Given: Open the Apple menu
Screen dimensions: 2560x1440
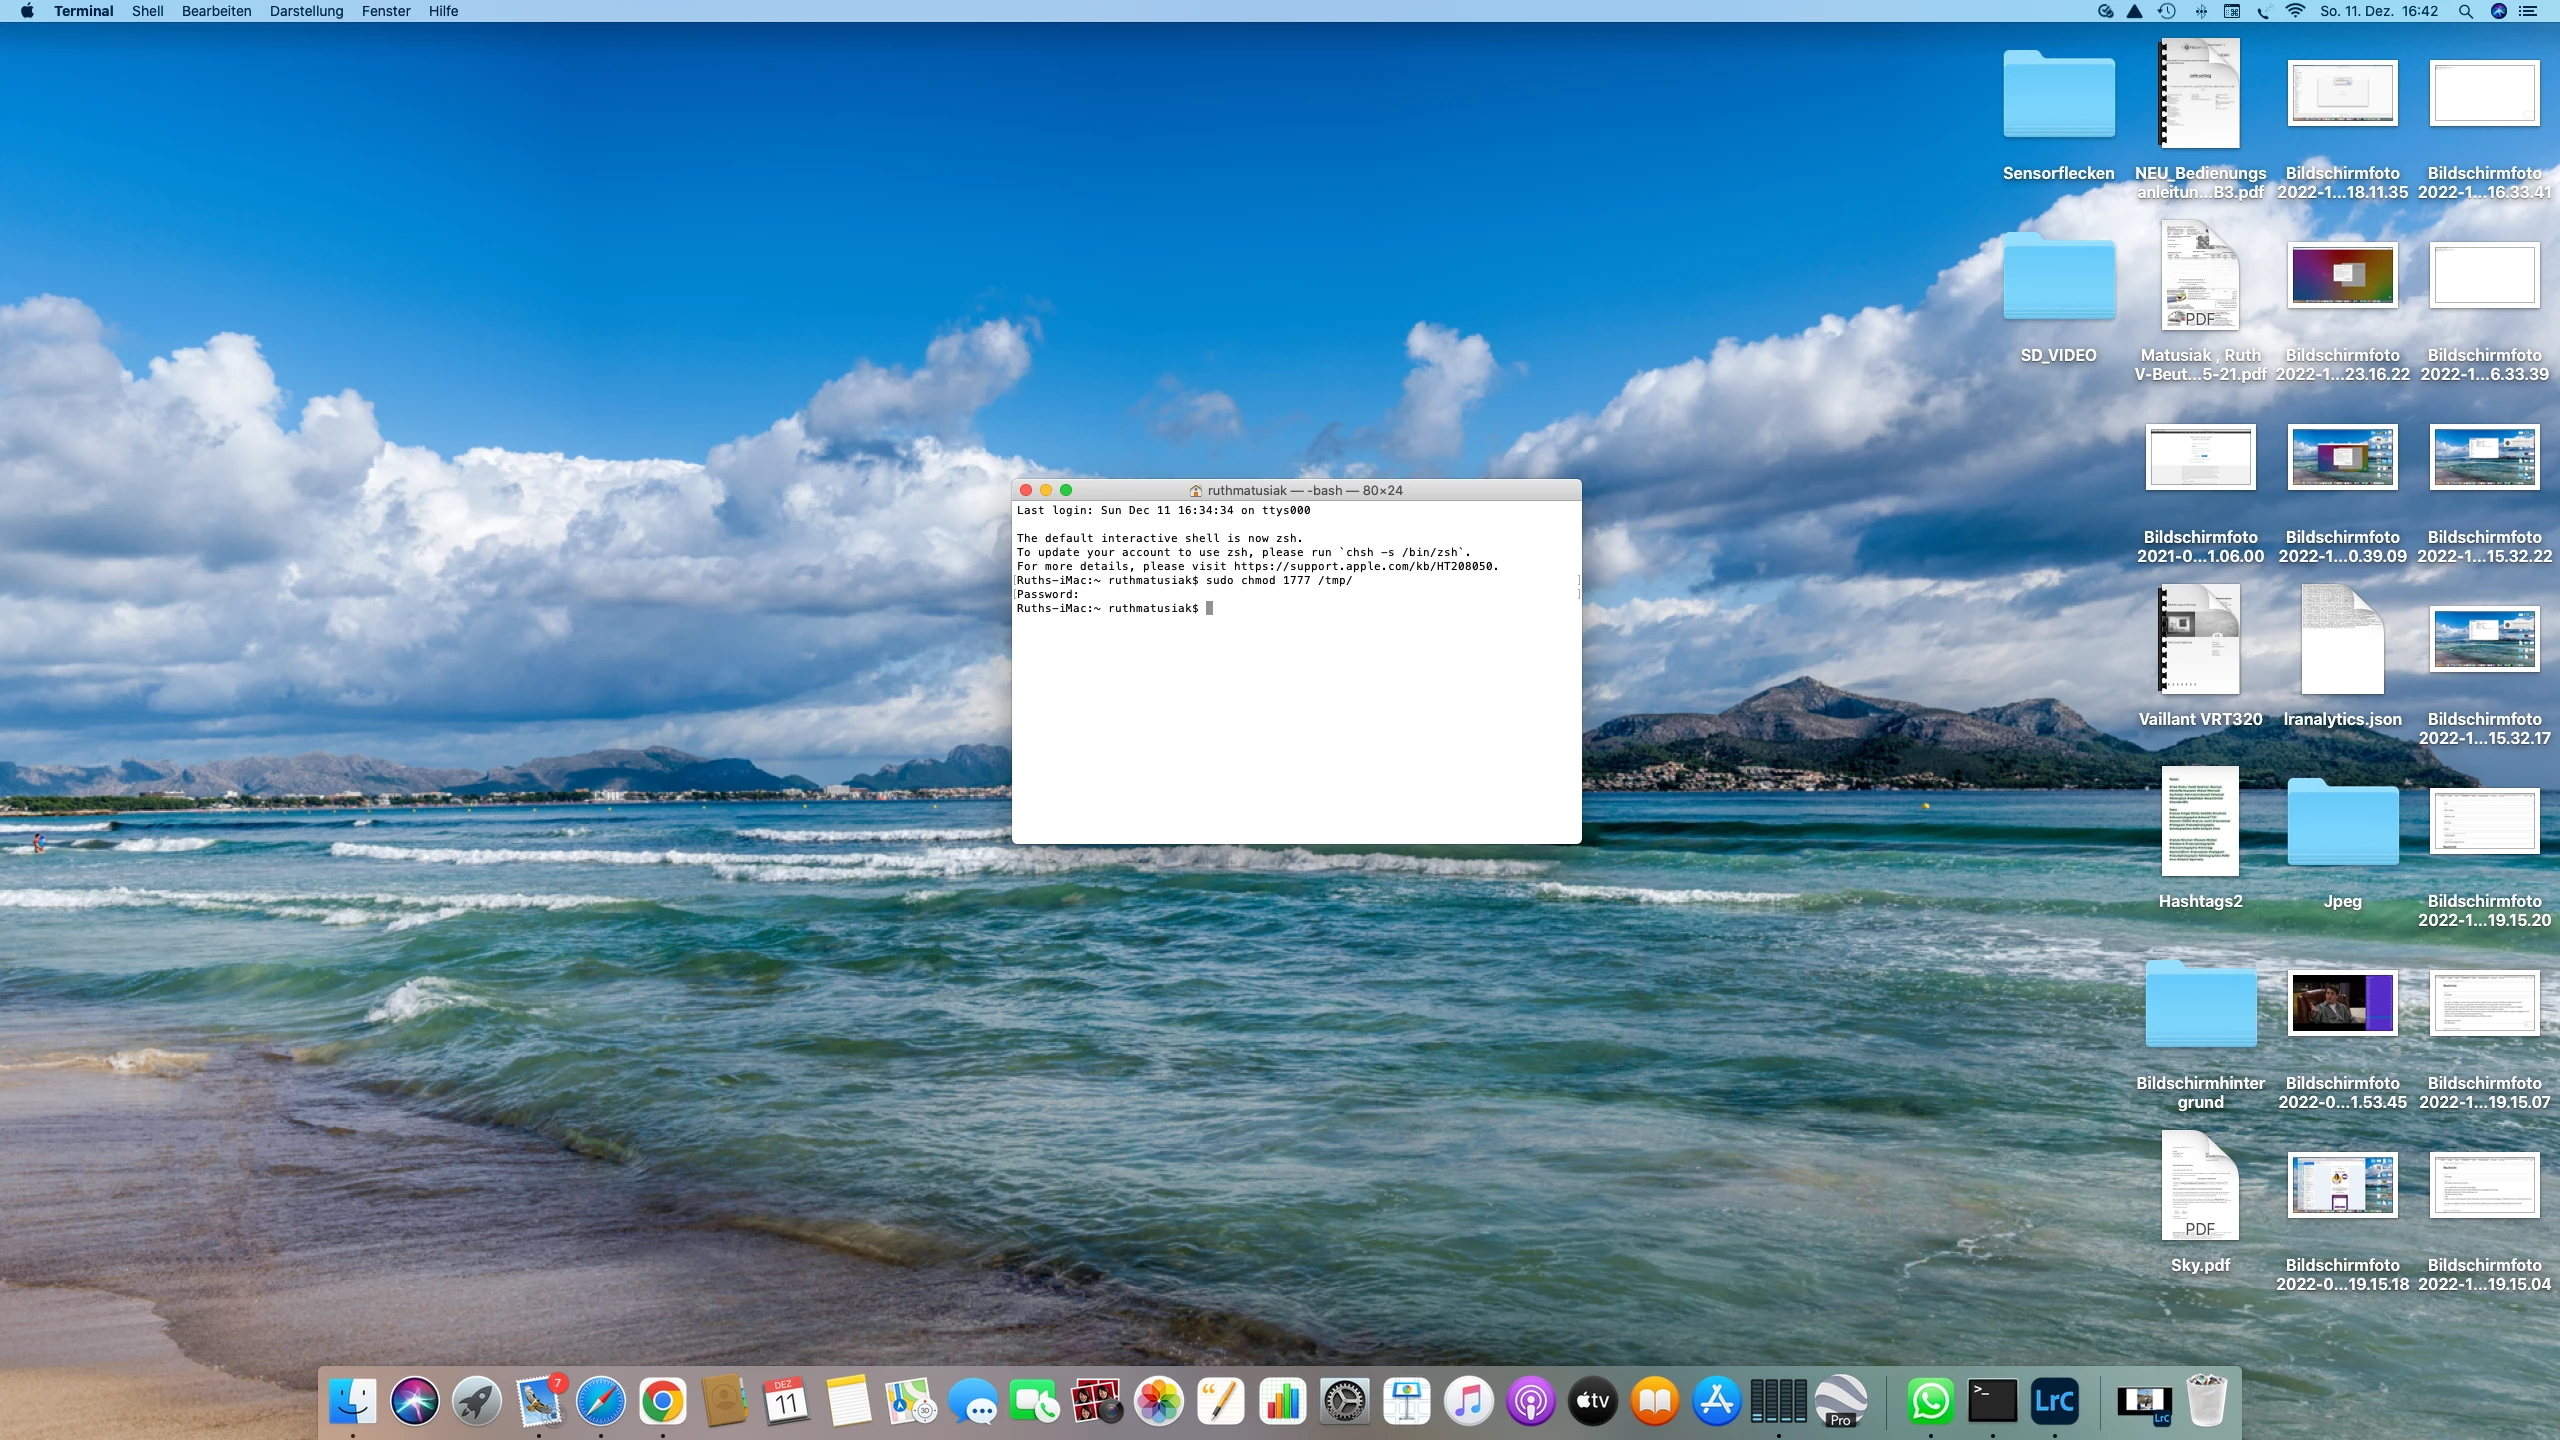Looking at the screenshot, I should (x=27, y=11).
